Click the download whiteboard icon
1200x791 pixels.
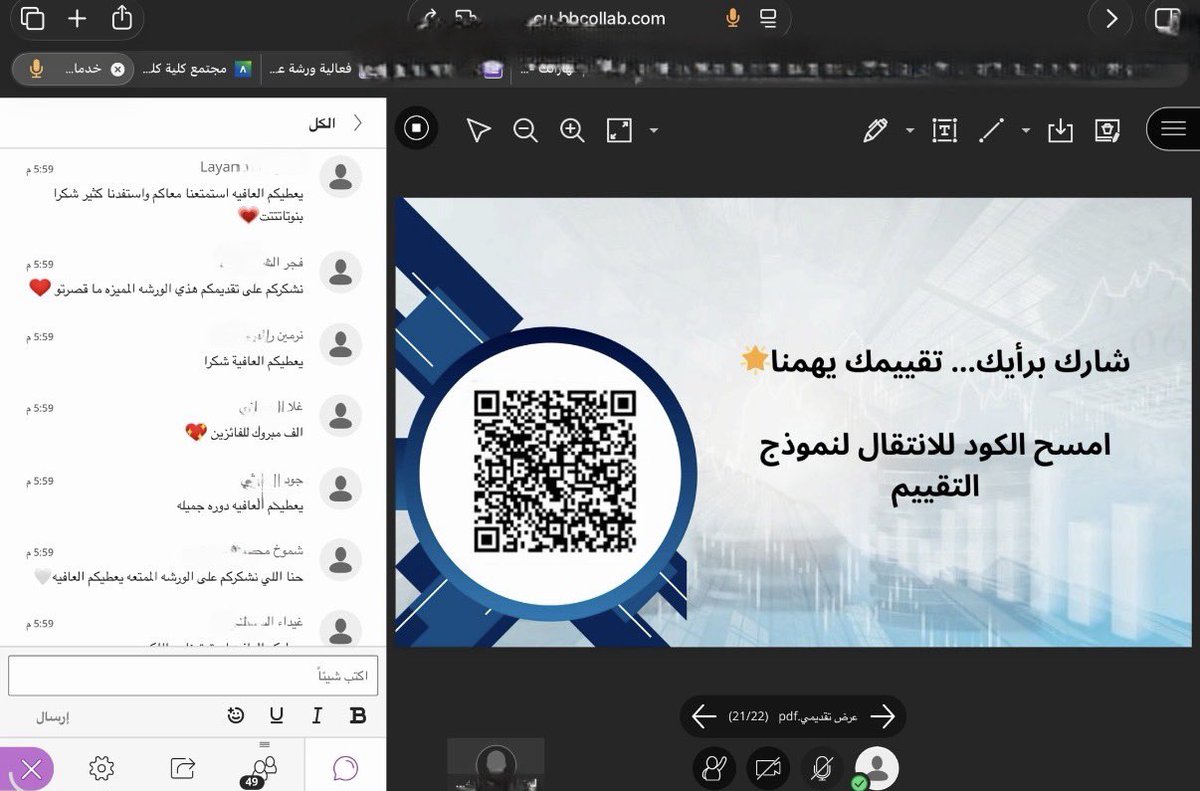tap(1060, 130)
